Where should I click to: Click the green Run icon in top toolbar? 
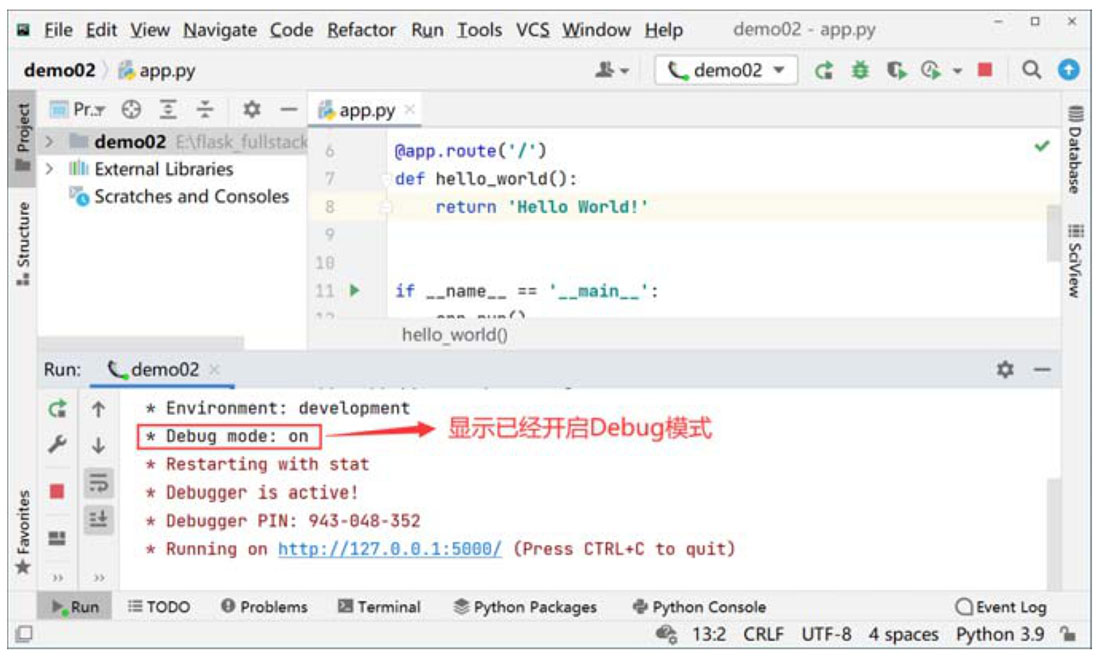point(824,71)
